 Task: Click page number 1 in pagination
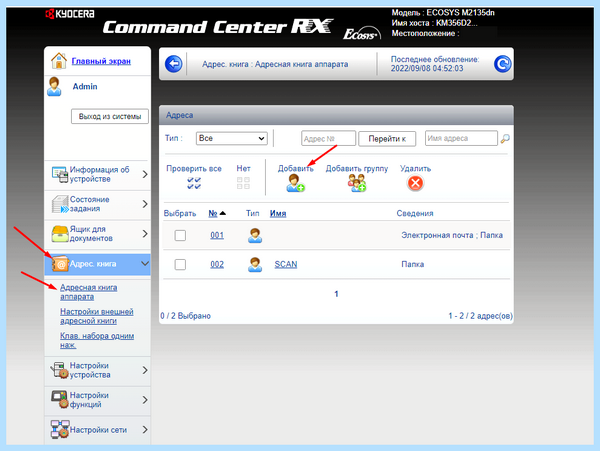(336, 294)
